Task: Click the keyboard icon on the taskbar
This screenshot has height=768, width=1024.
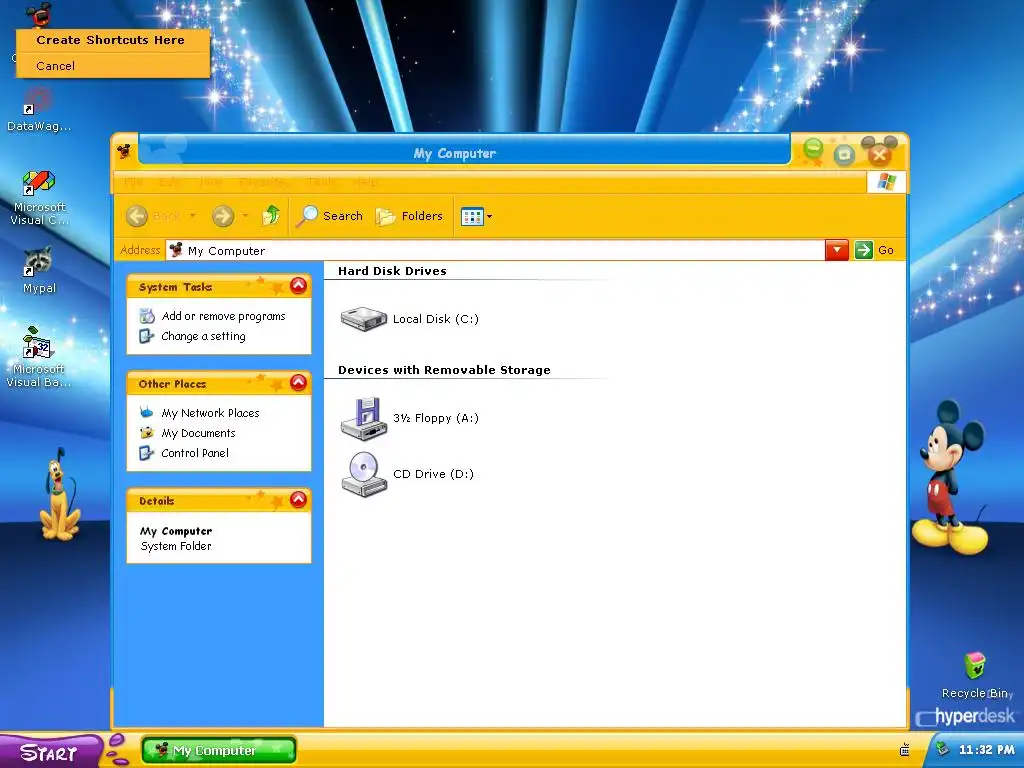Action: coord(904,750)
